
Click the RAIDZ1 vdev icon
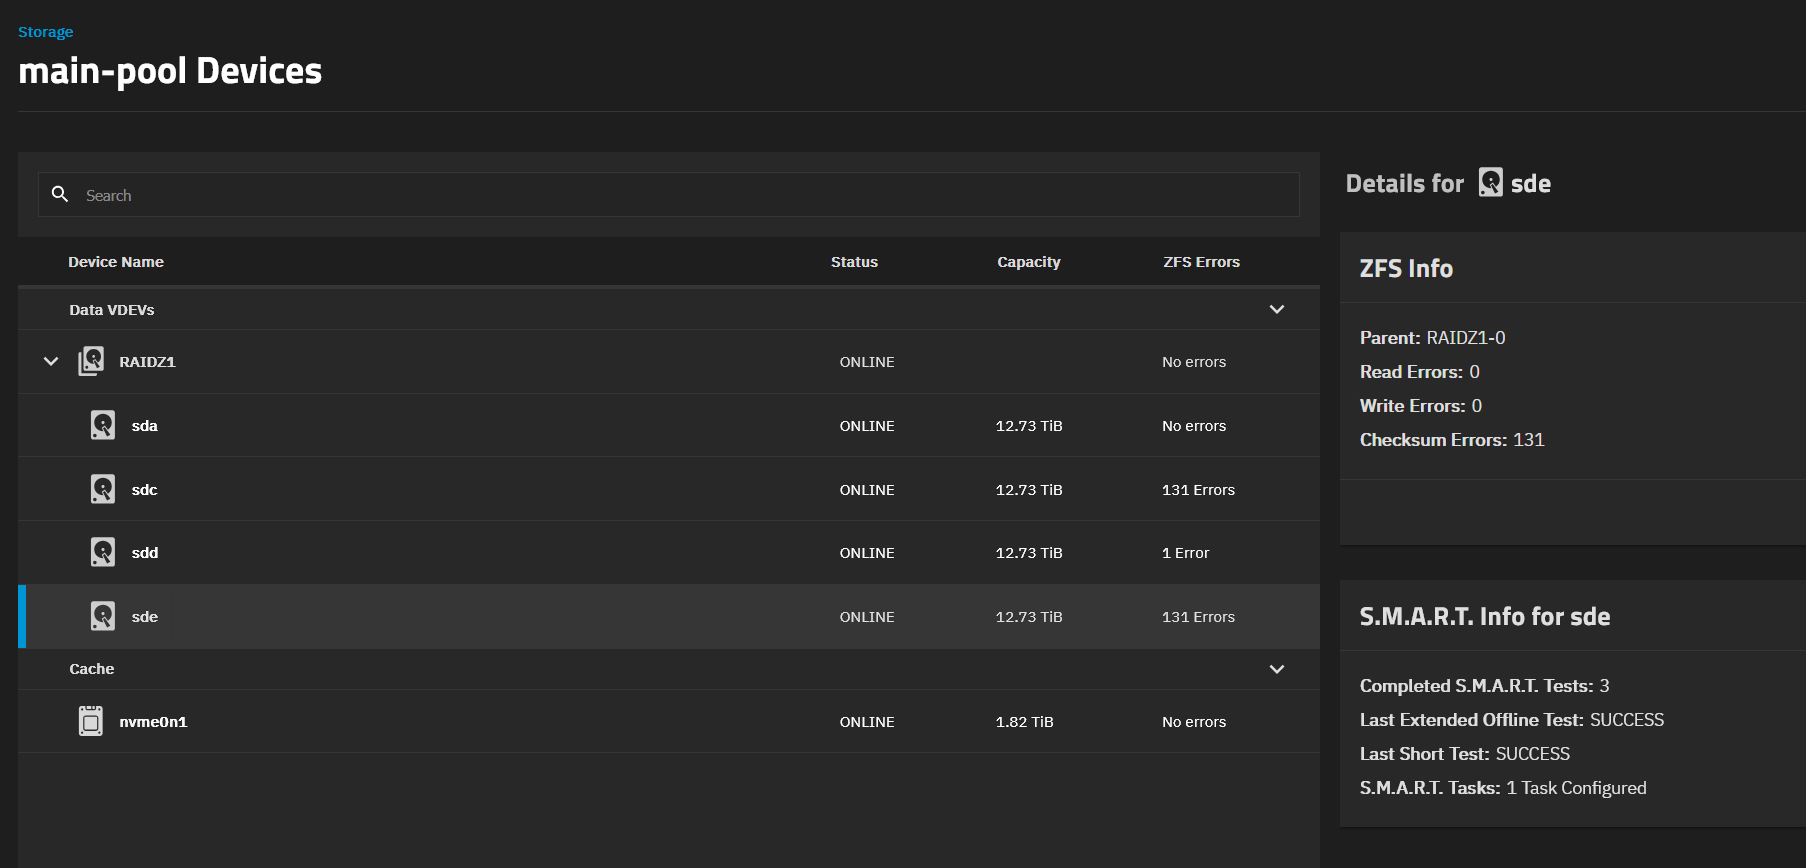(91, 361)
